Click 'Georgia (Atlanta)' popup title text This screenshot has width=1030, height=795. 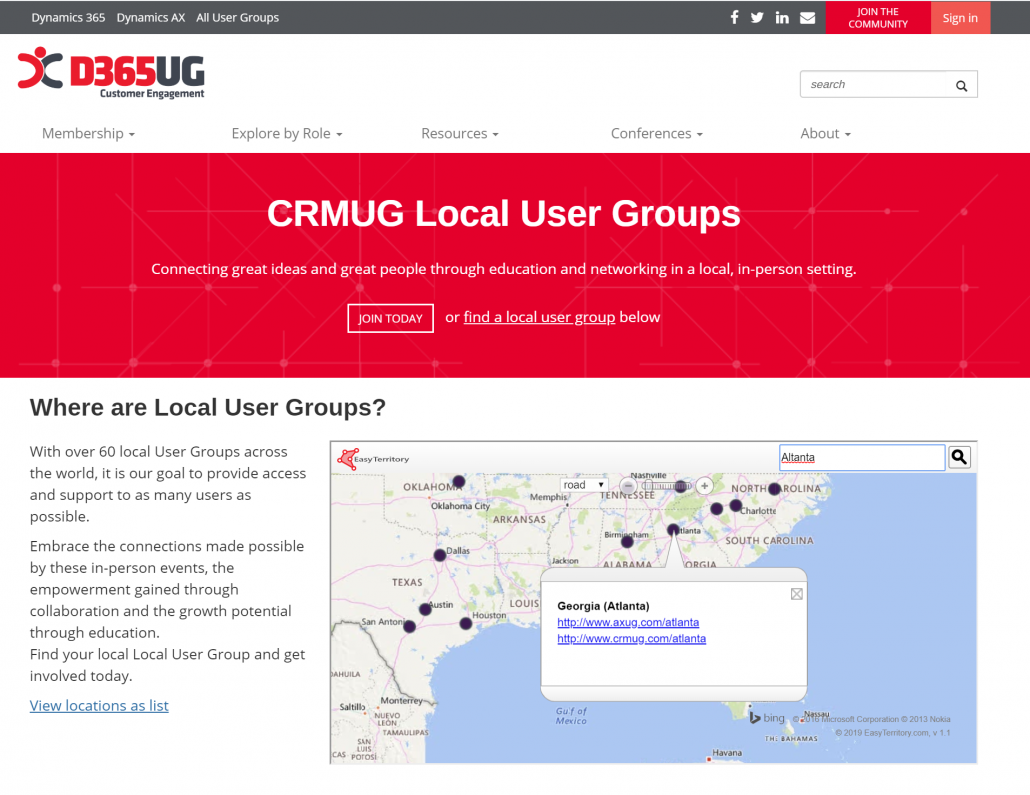[x=603, y=606]
